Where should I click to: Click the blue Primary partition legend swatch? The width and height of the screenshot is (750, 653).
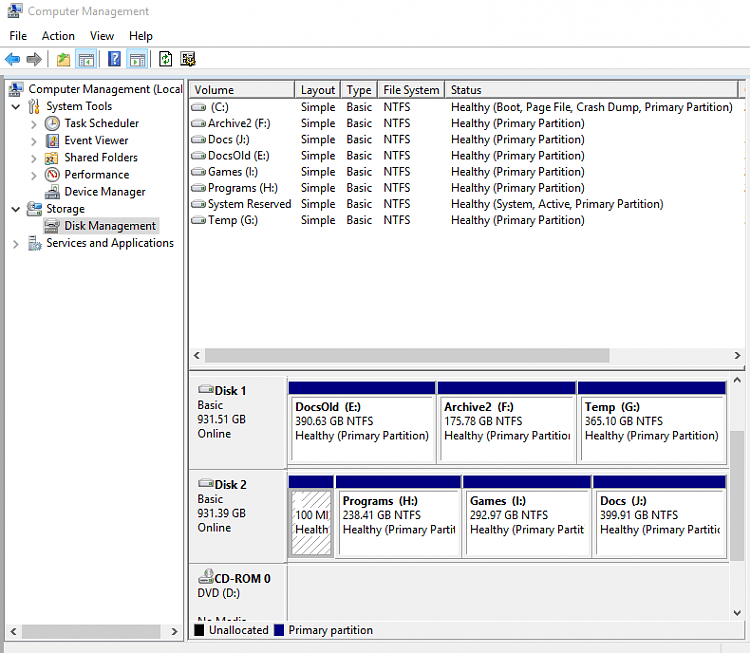[x=279, y=630]
